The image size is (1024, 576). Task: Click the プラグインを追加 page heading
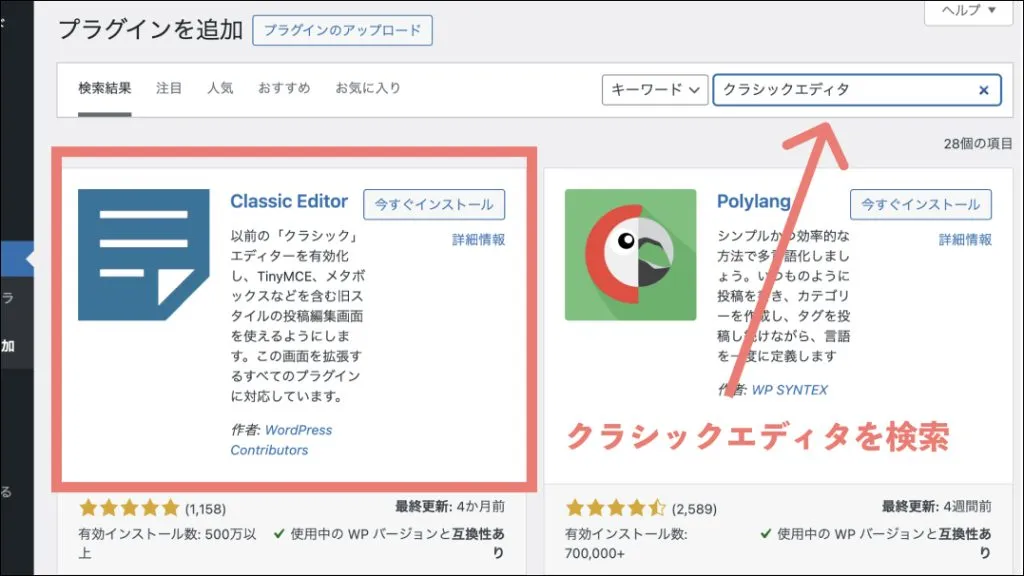click(150, 29)
